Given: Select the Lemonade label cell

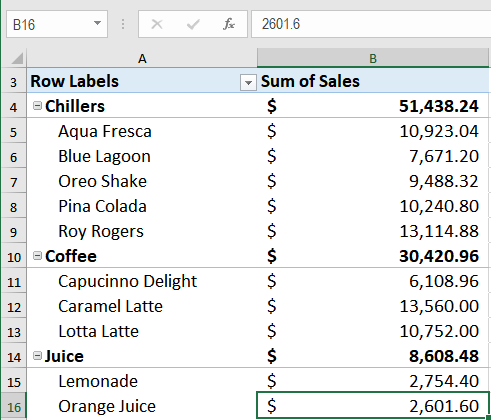Looking at the screenshot, I should [x=142, y=381].
